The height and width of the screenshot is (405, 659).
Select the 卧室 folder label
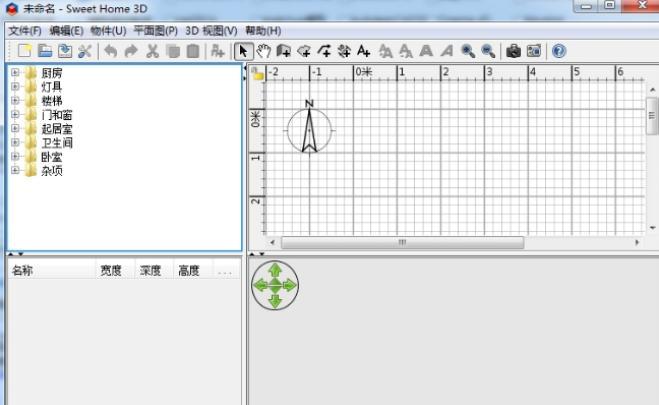click(52, 157)
